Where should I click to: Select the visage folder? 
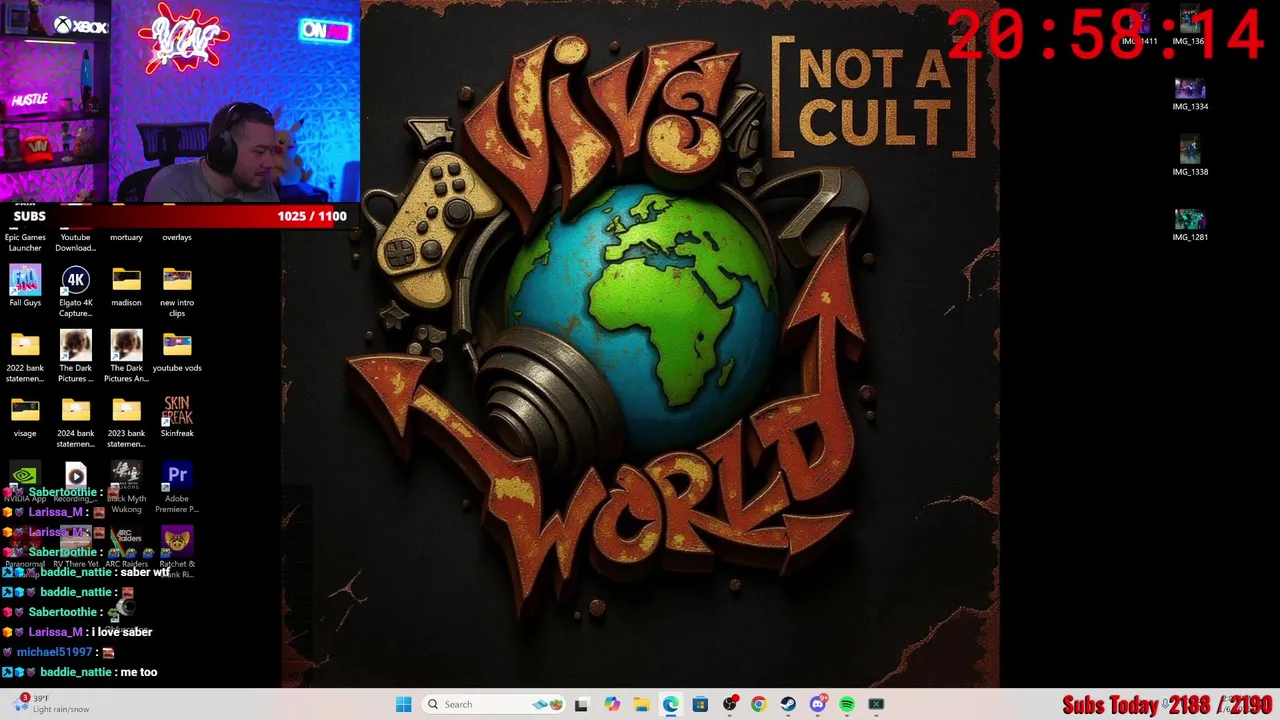[25, 417]
